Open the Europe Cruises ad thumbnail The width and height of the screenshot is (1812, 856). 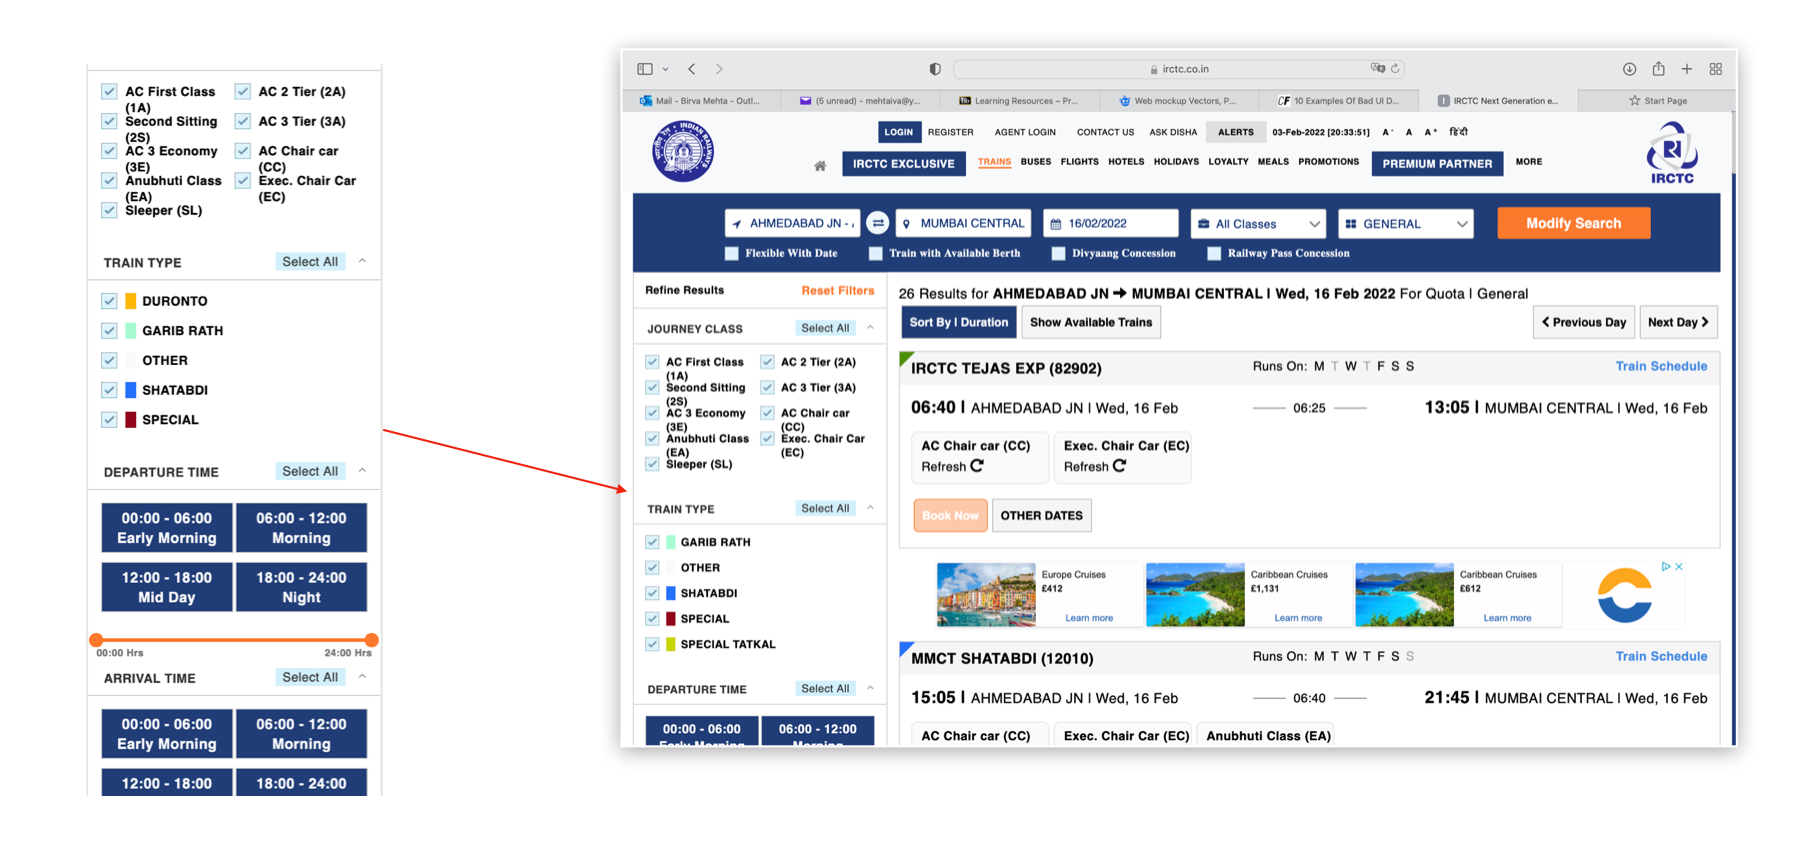pos(985,595)
